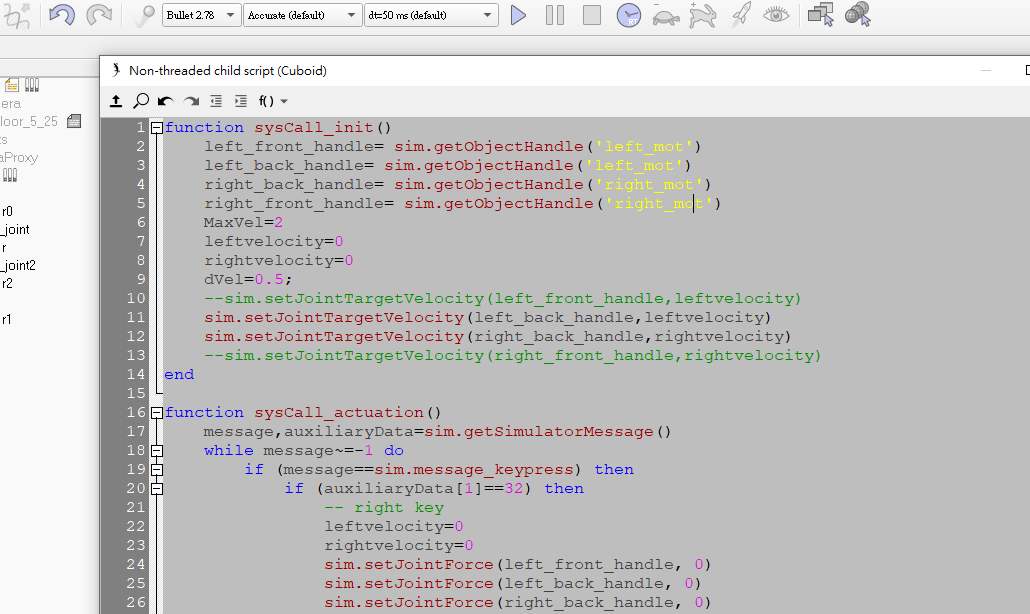Open the dt=50 ms time step dropdown
The height and width of the screenshot is (614, 1030).
(x=430, y=15)
